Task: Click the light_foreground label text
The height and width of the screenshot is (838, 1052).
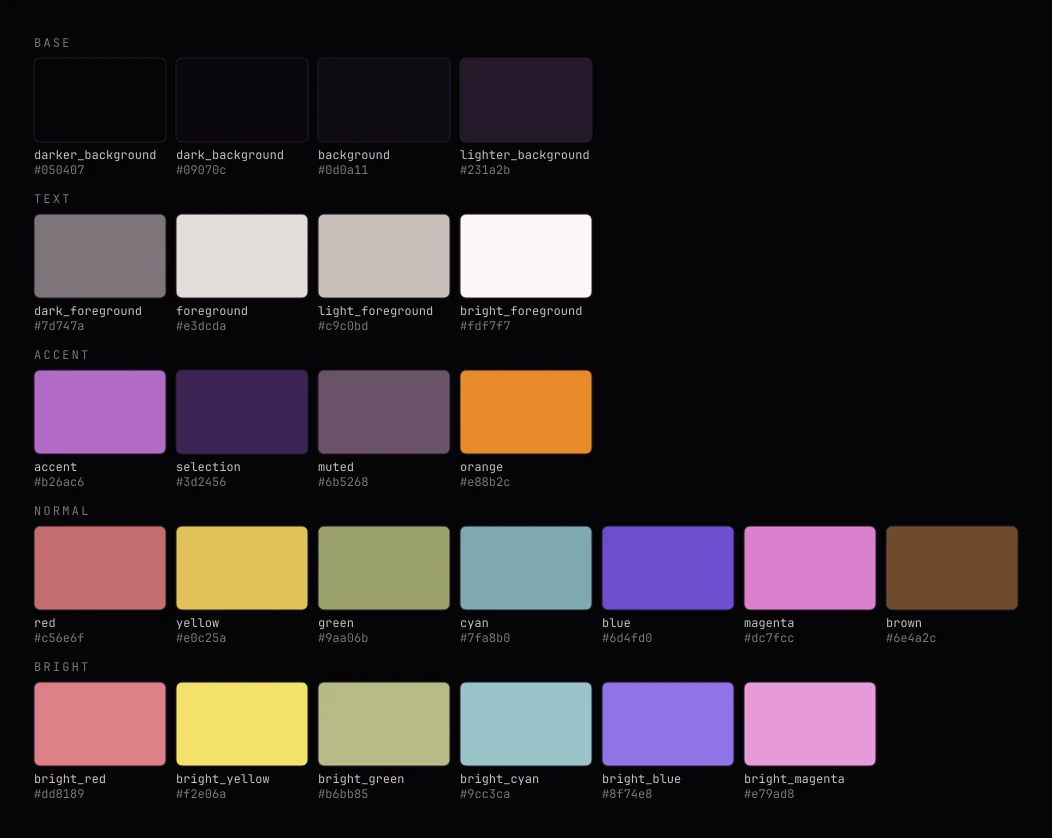Action: point(376,311)
